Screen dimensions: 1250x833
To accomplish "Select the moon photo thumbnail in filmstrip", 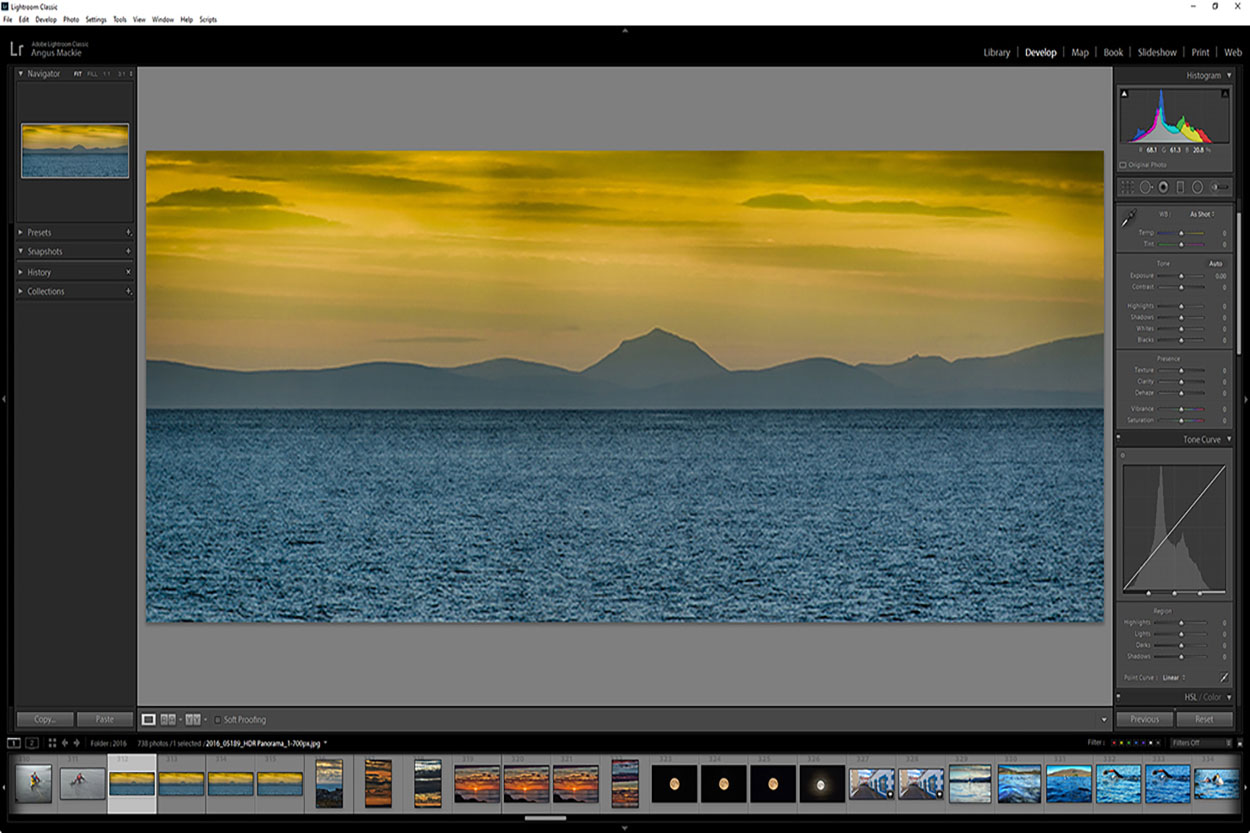I will [x=674, y=784].
